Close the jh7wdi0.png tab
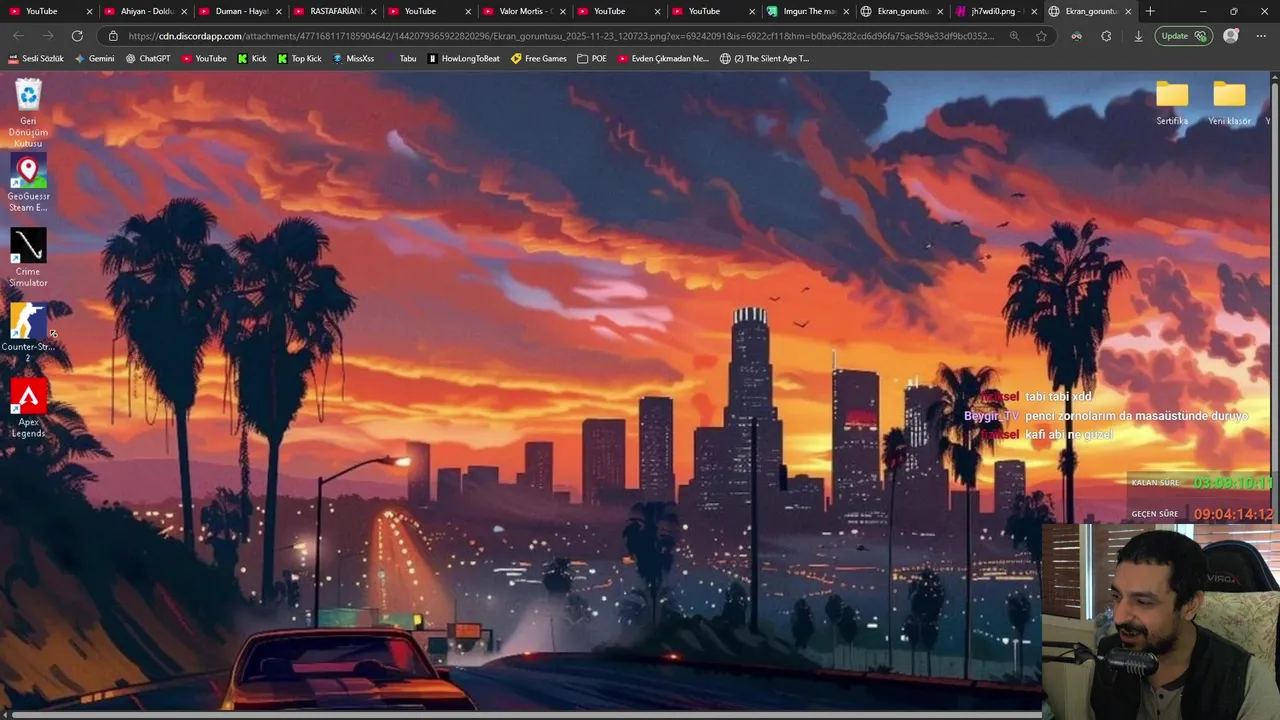This screenshot has height=720, width=1280. click(1033, 11)
